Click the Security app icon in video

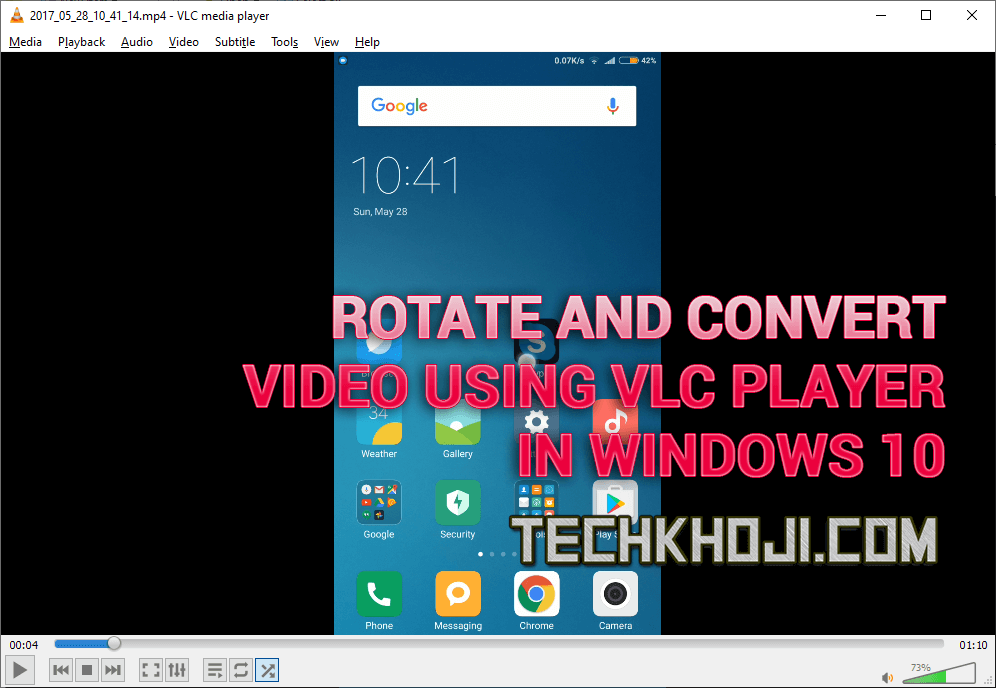tap(457, 503)
